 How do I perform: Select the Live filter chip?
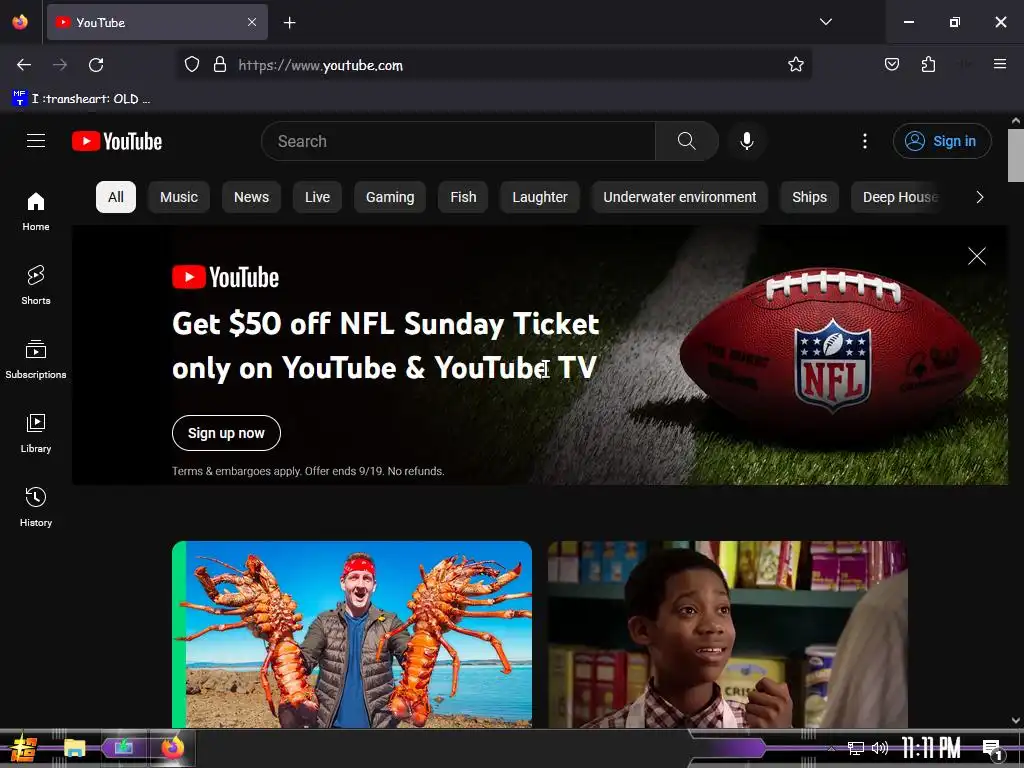(x=317, y=197)
